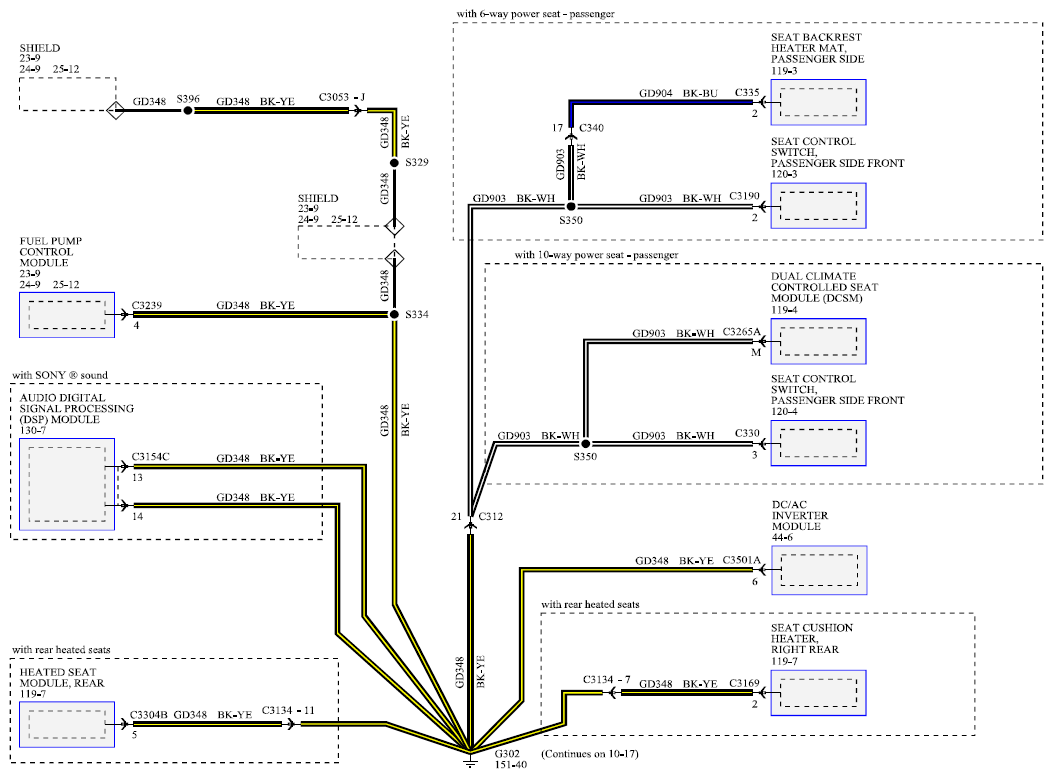Click the Fuel Pump Control Module box
Viewport: 1053px width, 778px height.
[67, 315]
